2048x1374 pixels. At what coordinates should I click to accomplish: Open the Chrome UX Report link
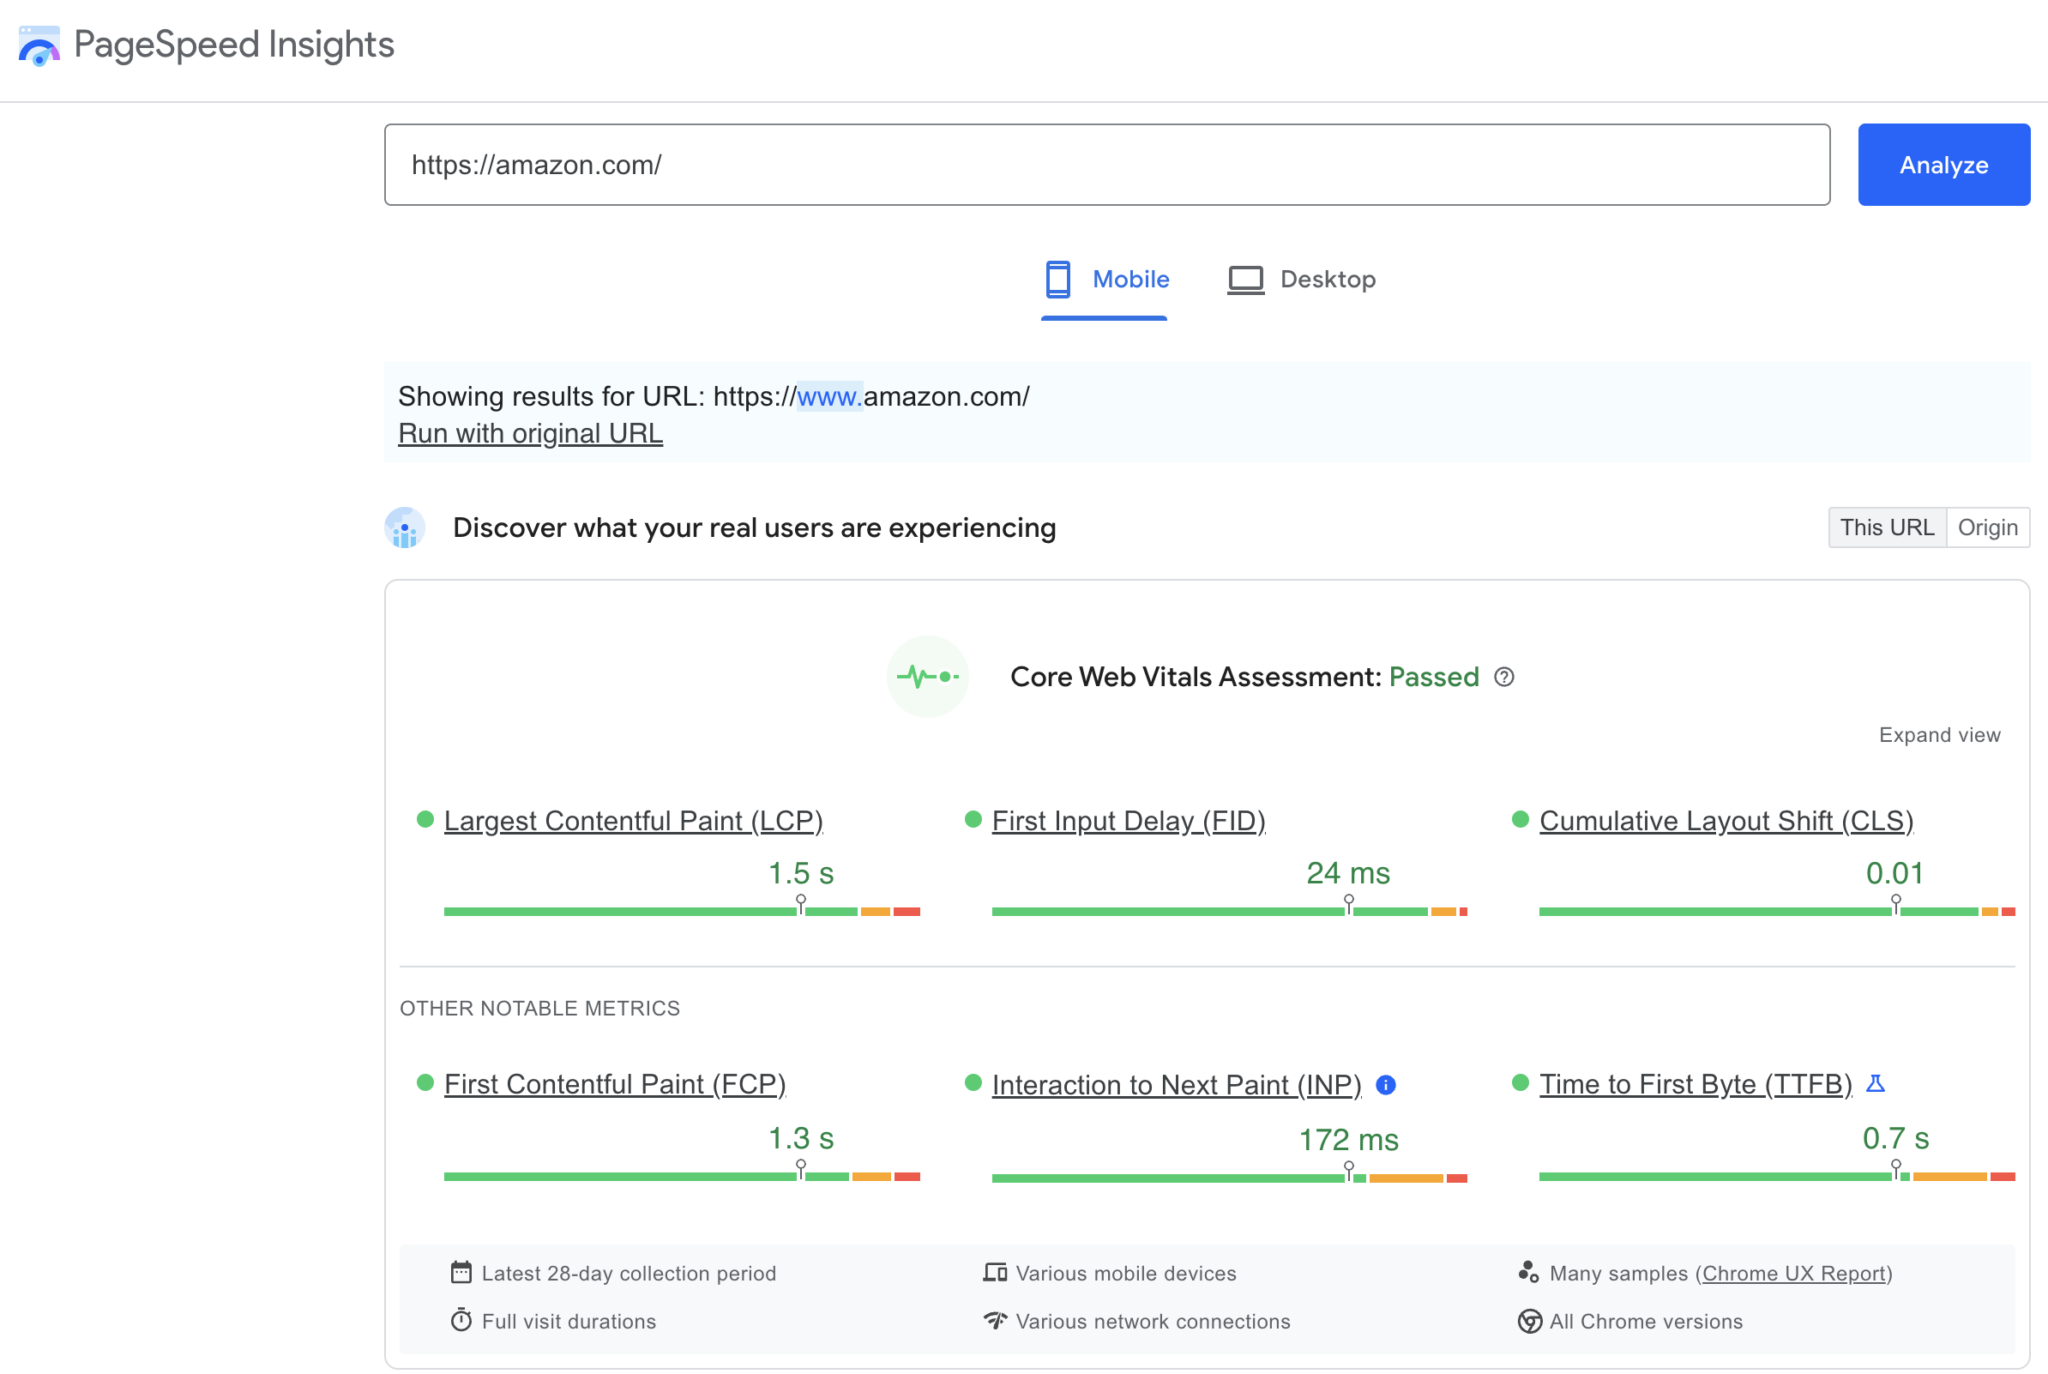click(x=1795, y=1274)
